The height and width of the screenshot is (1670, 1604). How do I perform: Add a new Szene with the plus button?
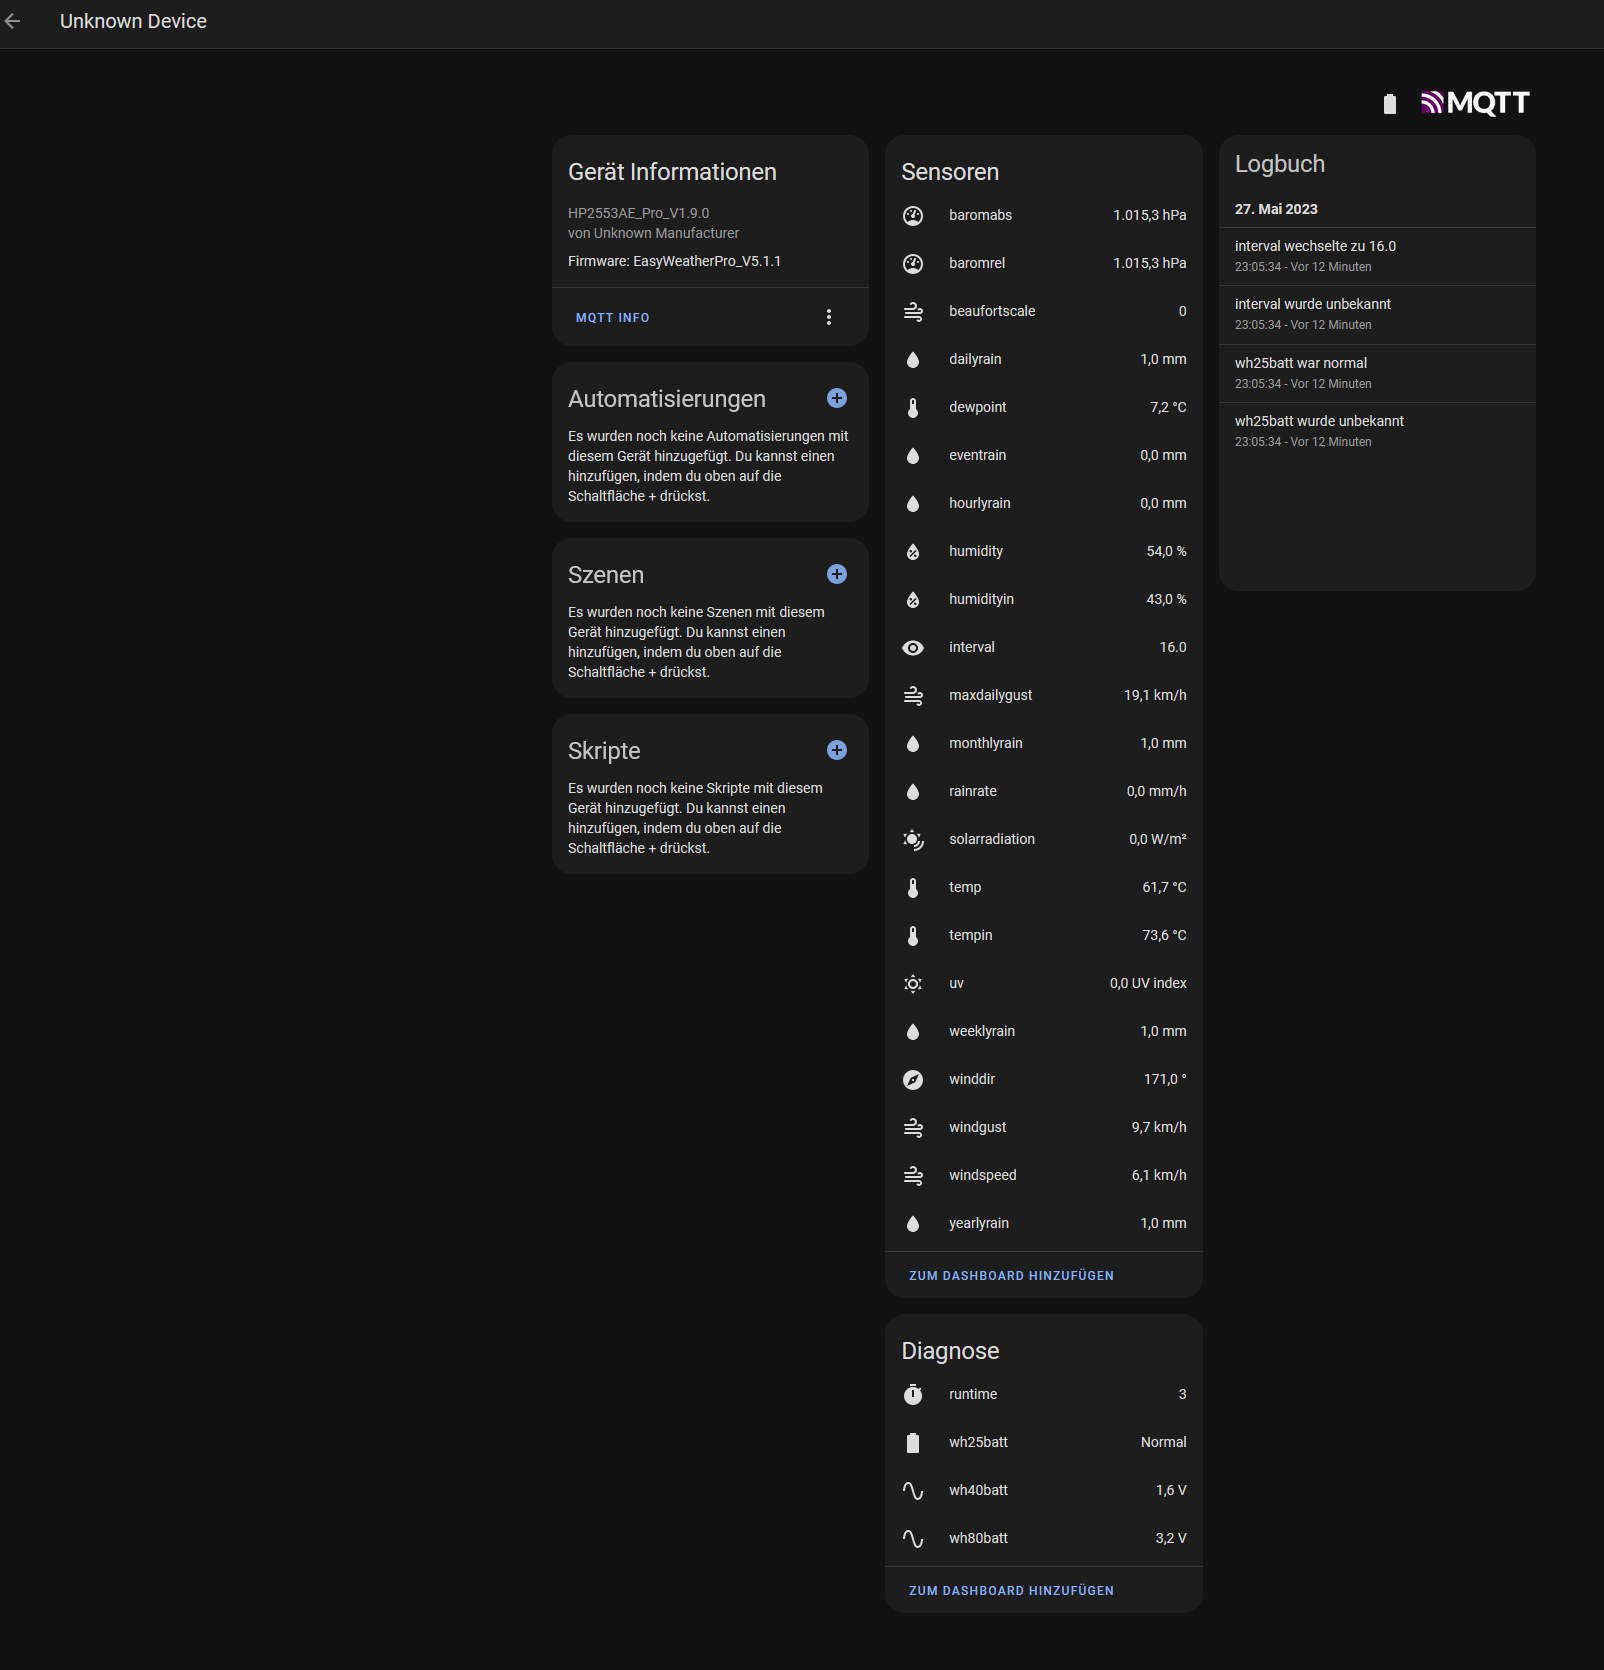pyautogui.click(x=836, y=574)
